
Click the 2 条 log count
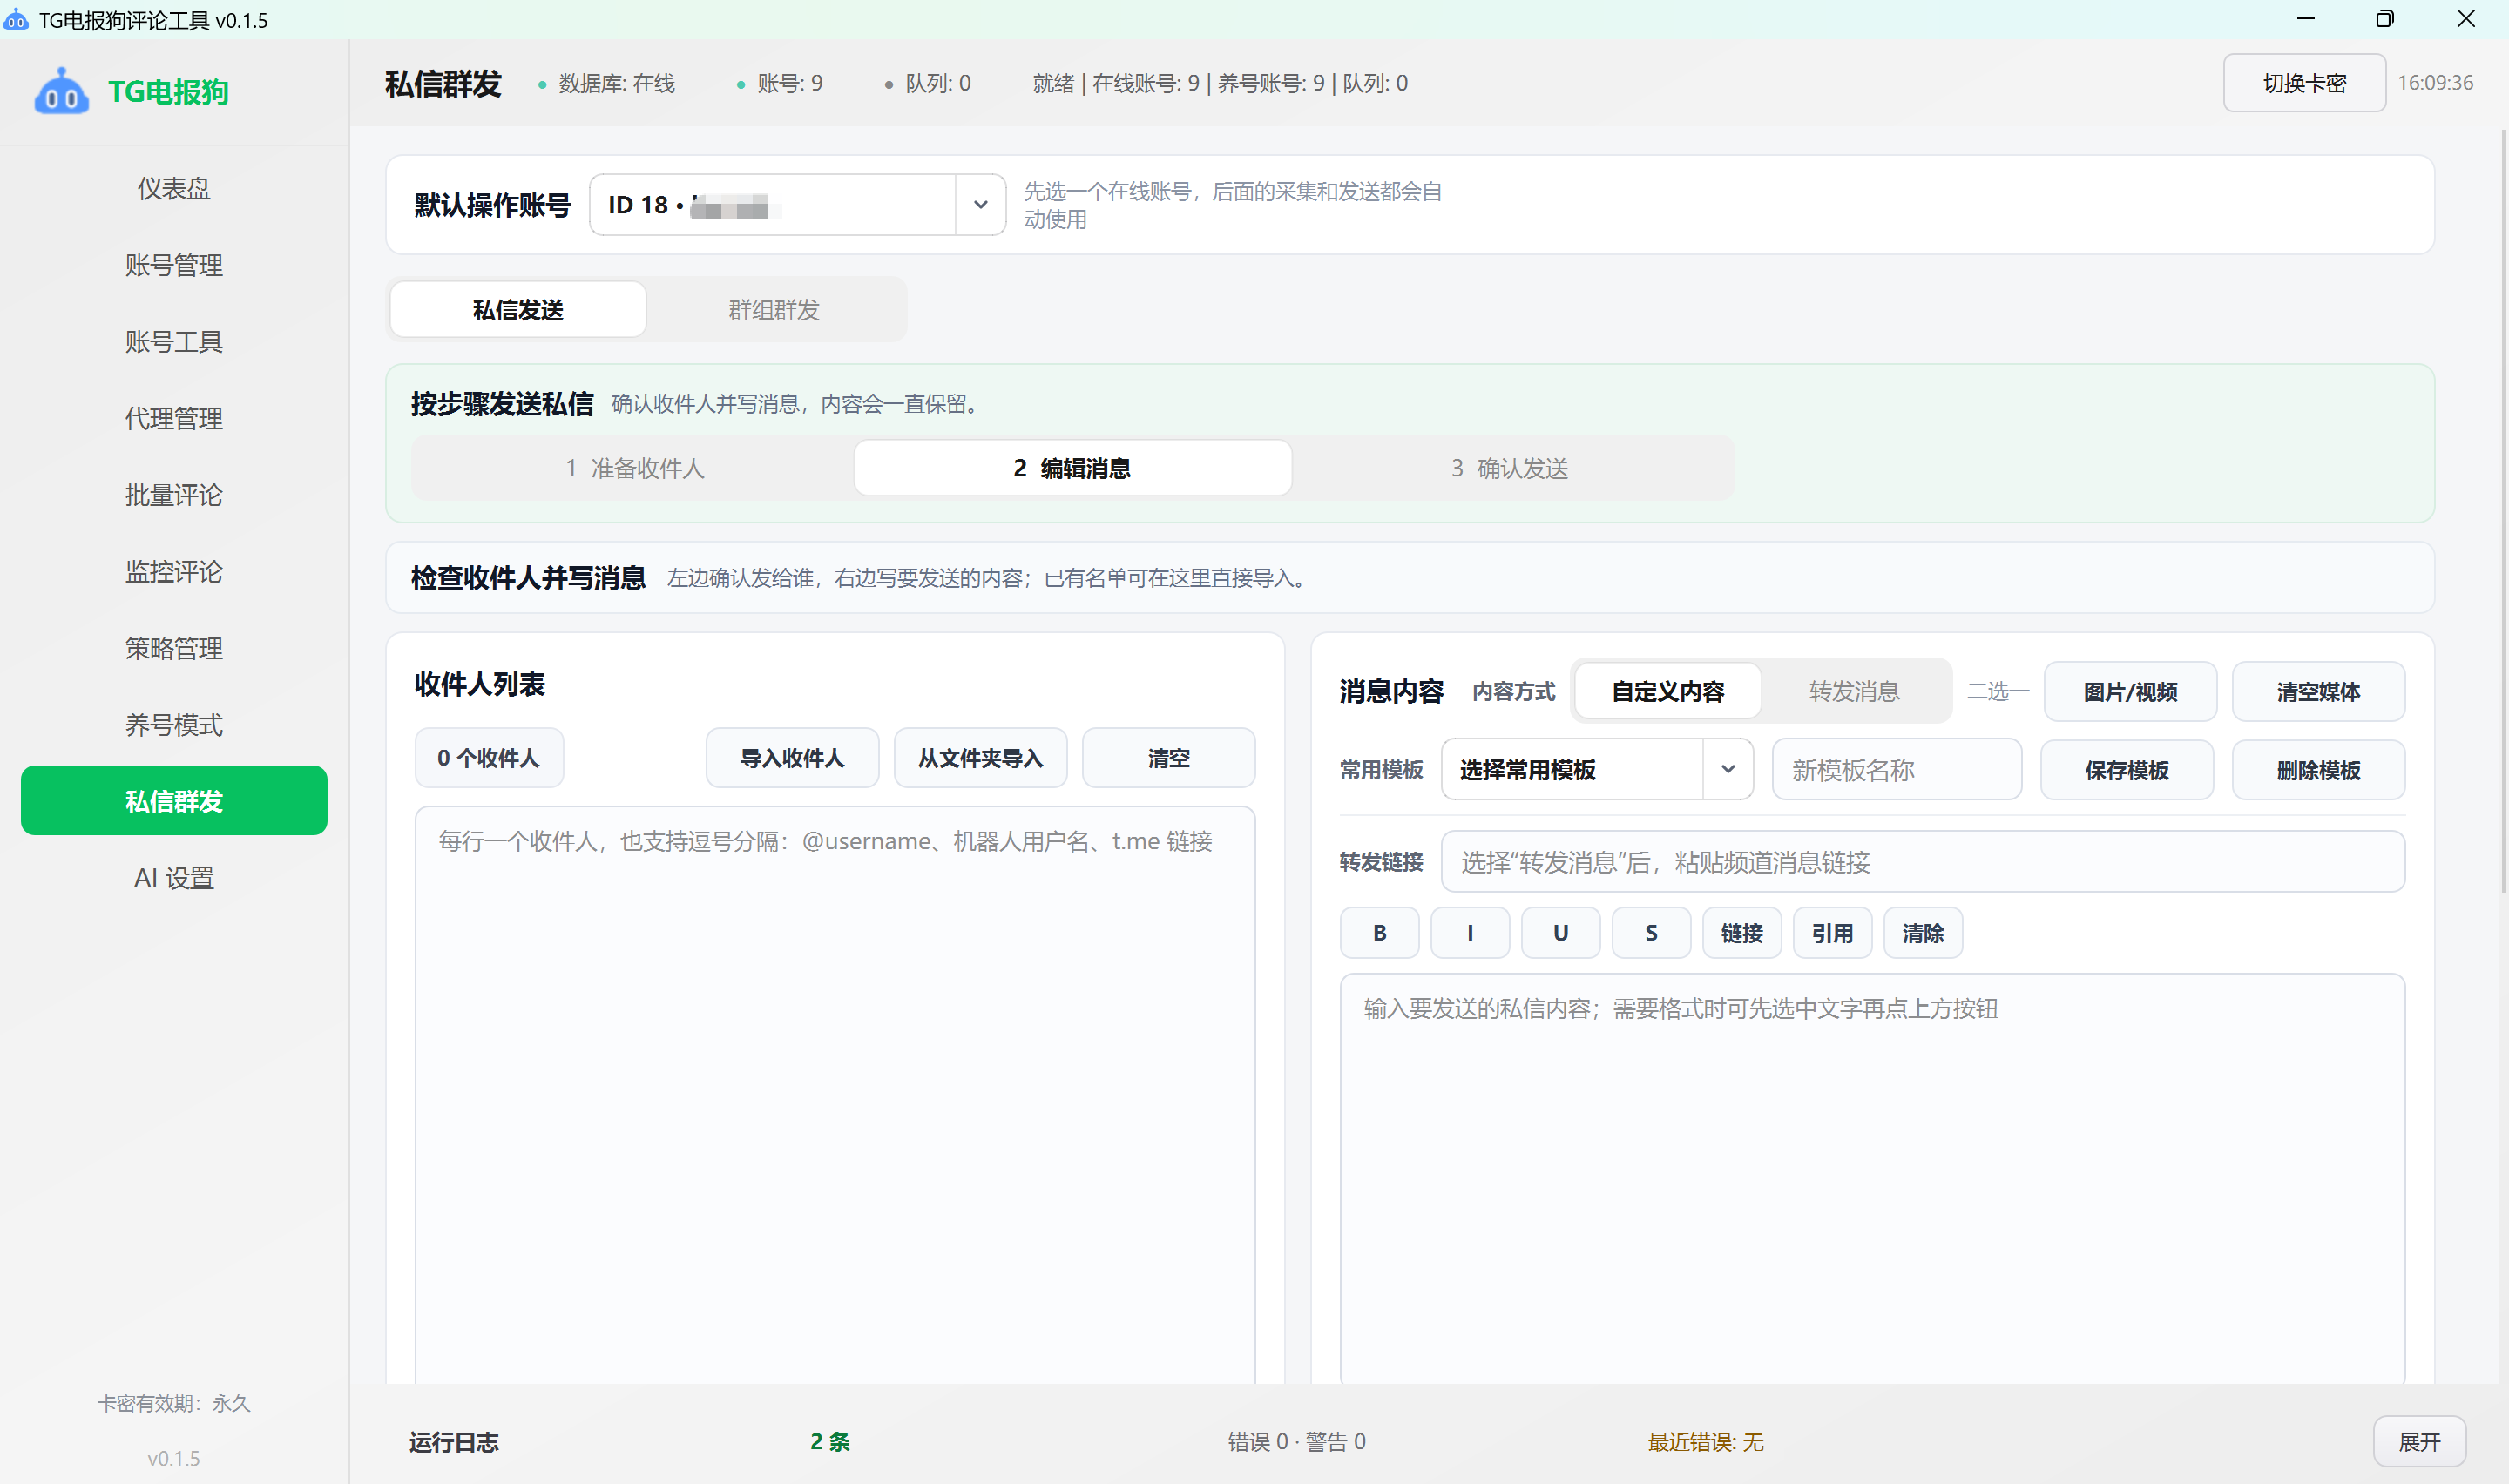tap(830, 1441)
